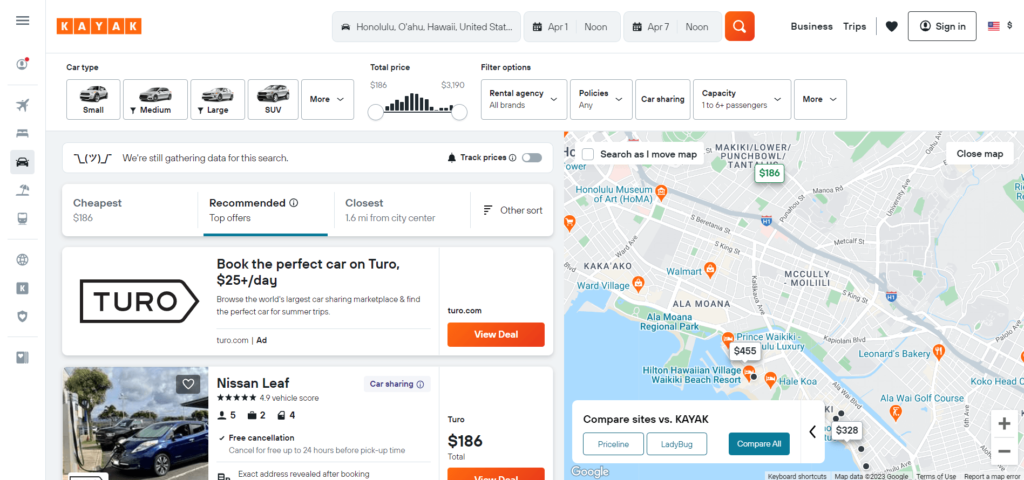Click the Car sharing info icon on Nissan Leaf
The image size is (1024, 480).
coord(420,384)
